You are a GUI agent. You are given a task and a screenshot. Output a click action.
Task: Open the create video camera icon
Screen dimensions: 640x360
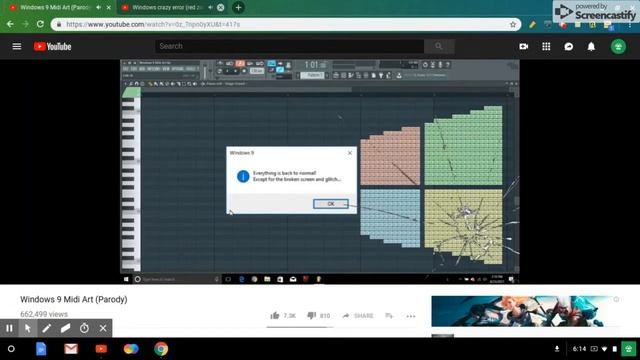[x=524, y=47]
